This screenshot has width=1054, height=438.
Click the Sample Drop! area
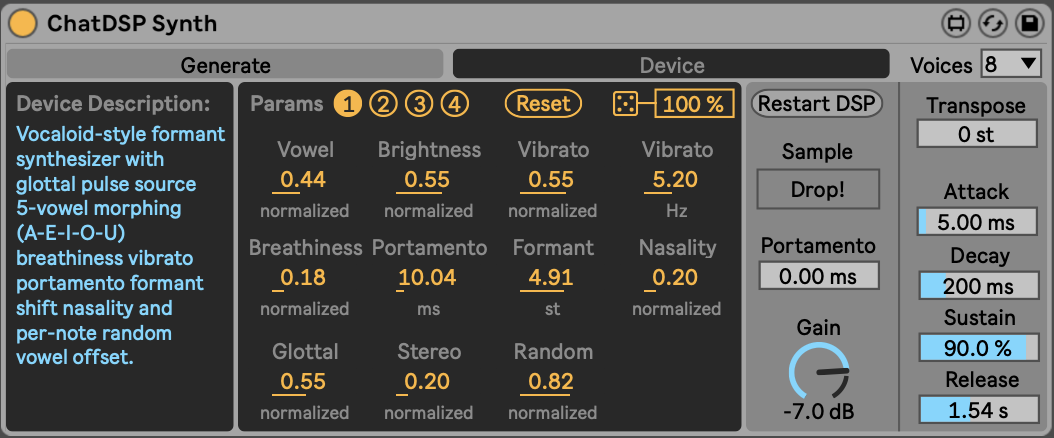pyautogui.click(x=818, y=190)
